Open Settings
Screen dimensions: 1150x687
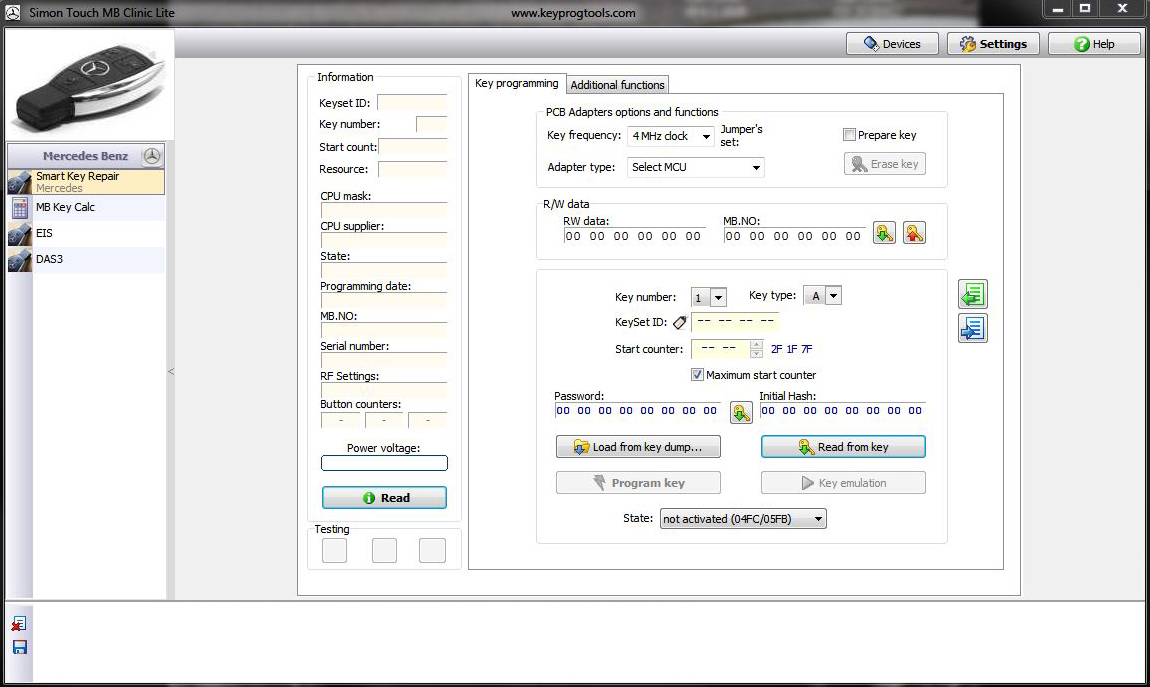click(x=994, y=44)
